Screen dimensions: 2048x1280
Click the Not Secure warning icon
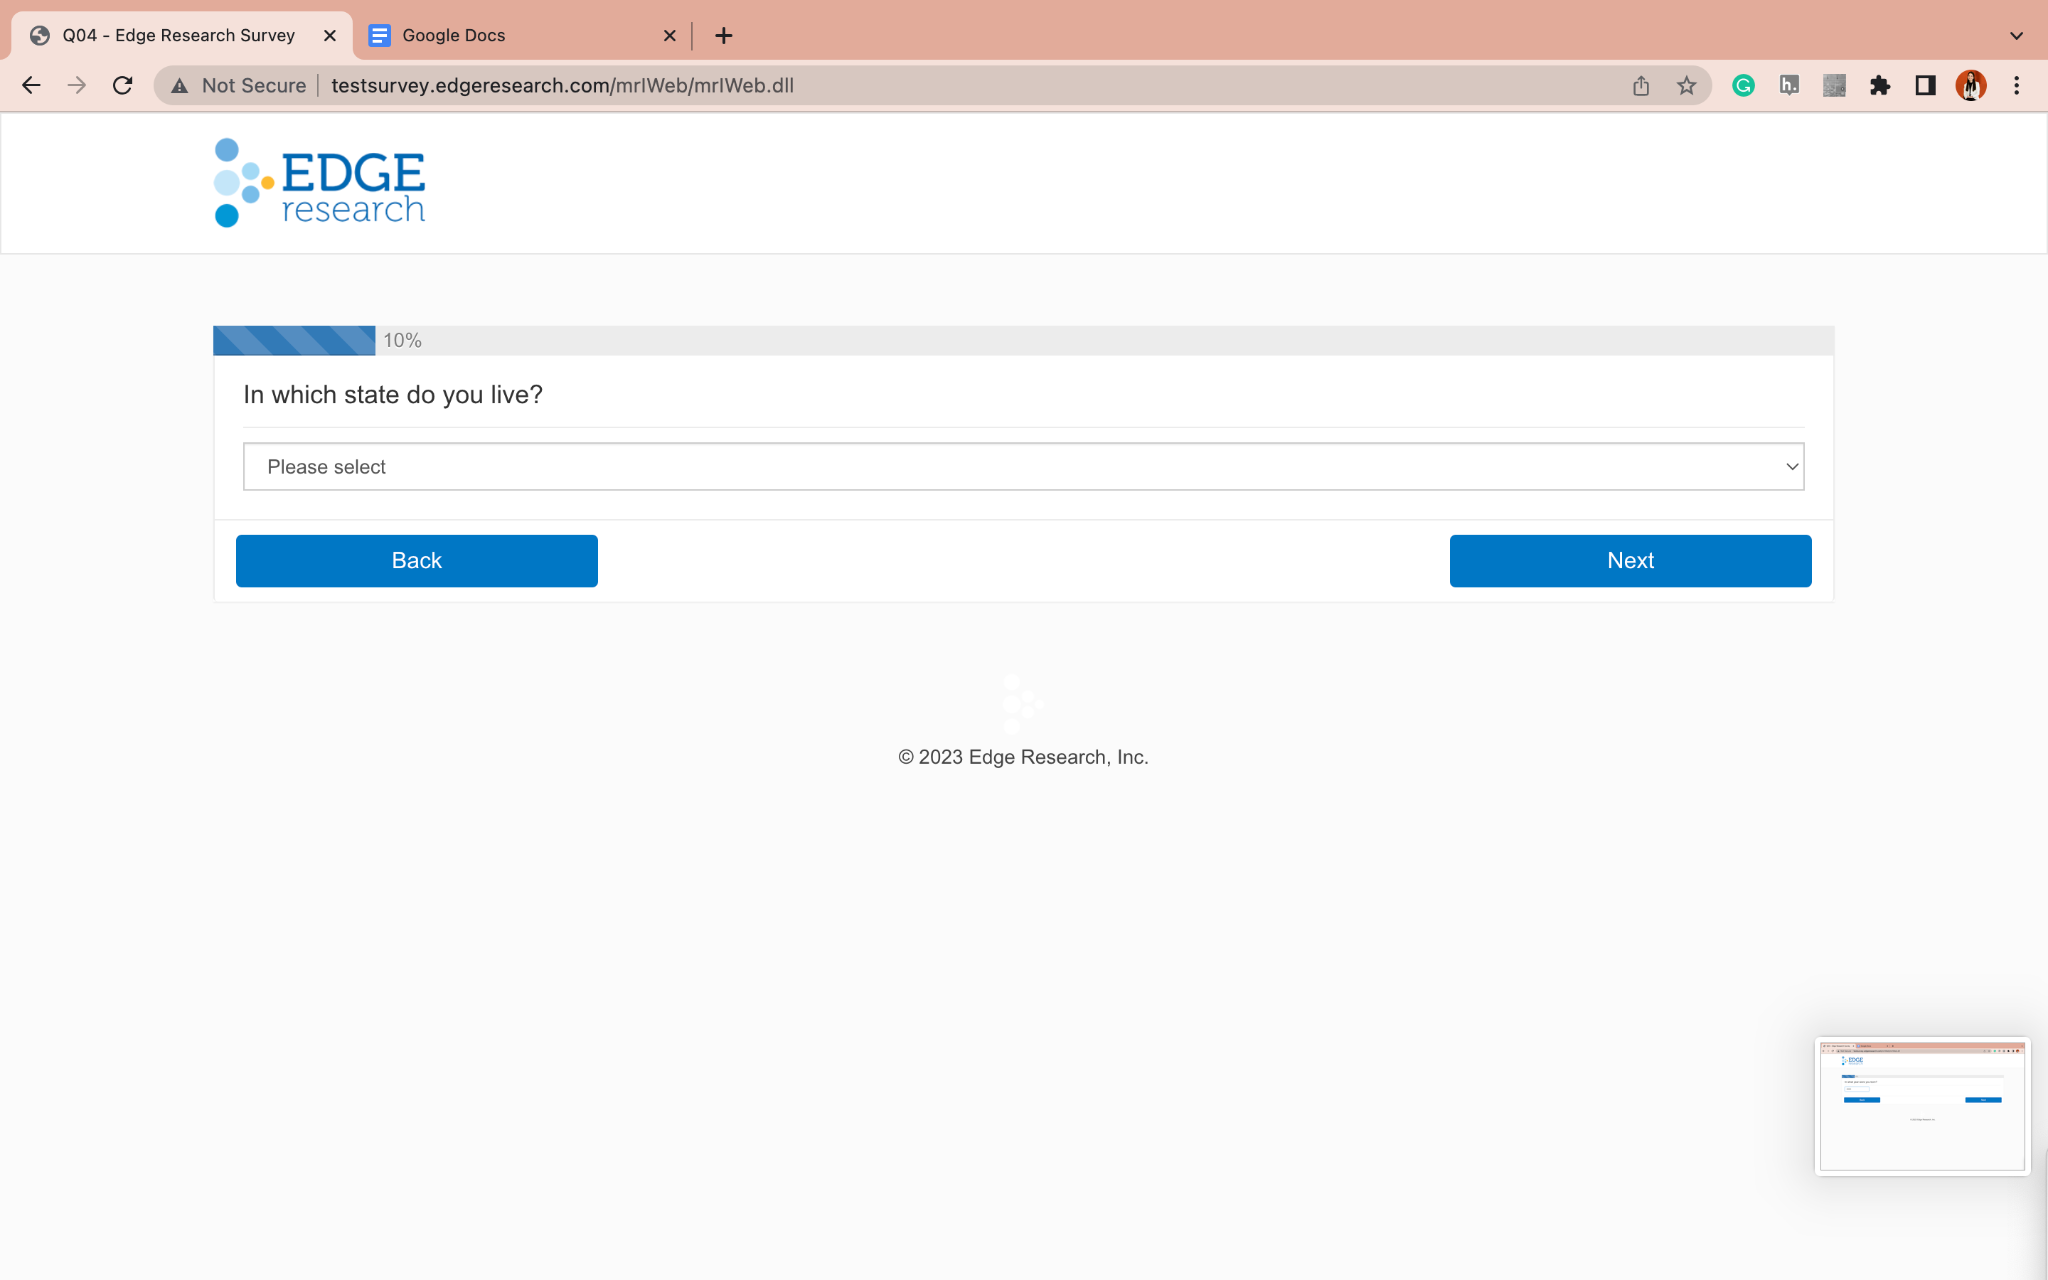tap(180, 86)
